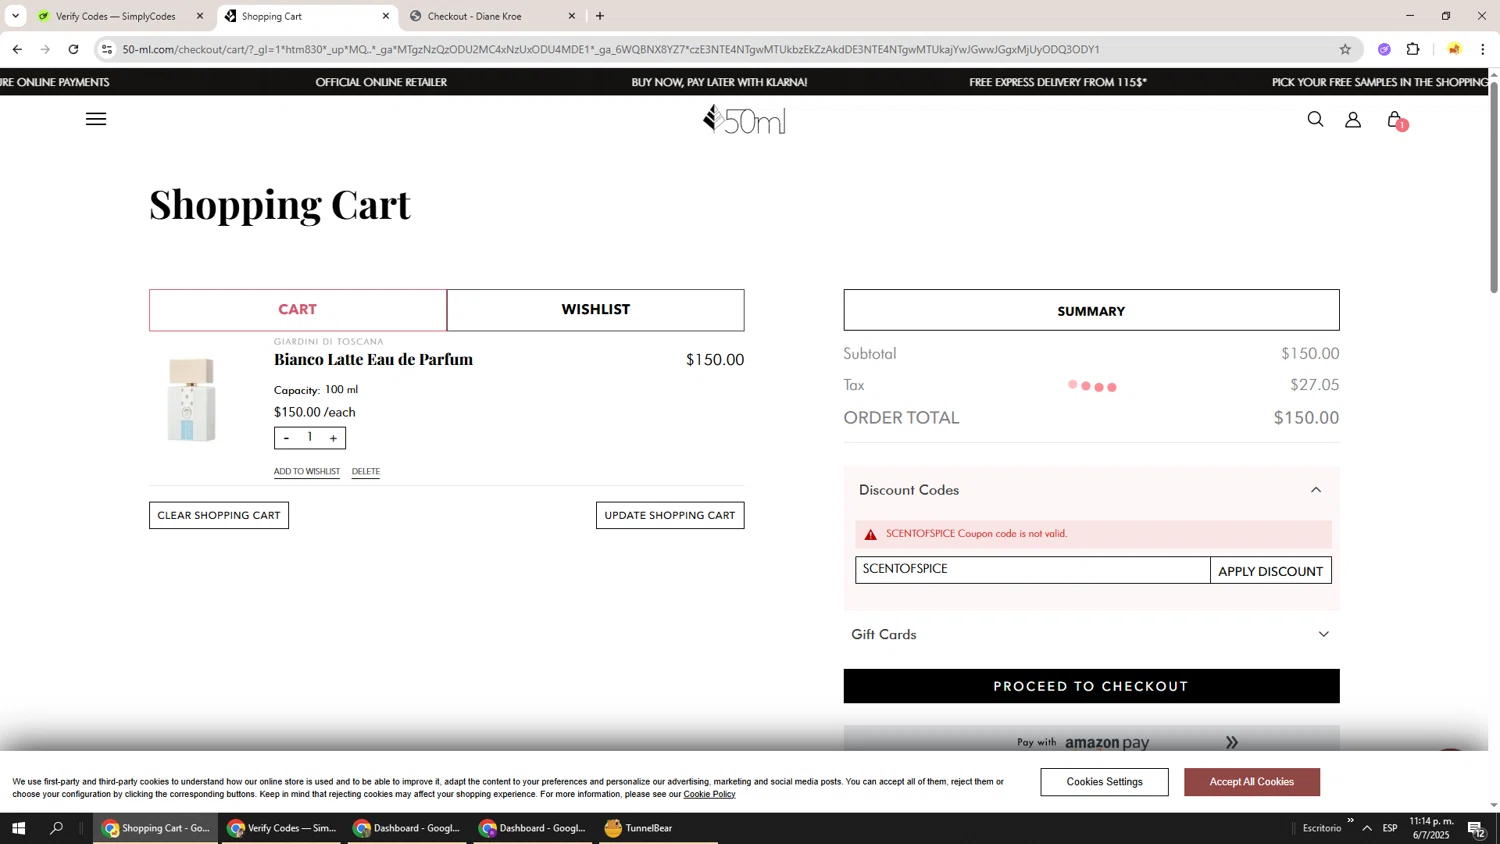Open the shopping bag icon
Viewport: 1500px width, 844px height.
click(1395, 120)
